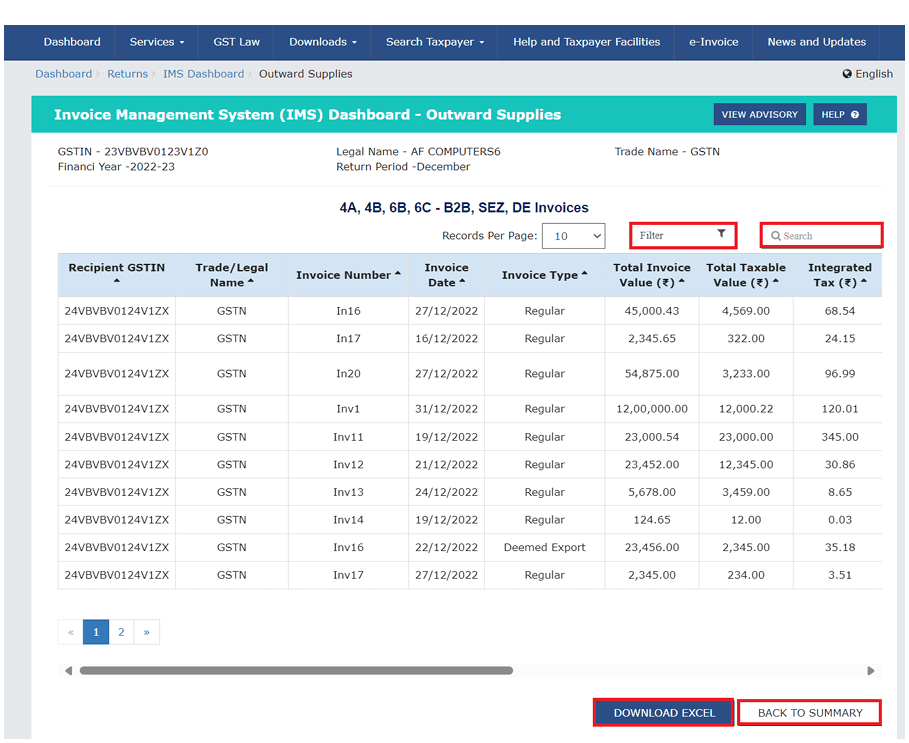Expand the Downloads menu

pyautogui.click(x=323, y=42)
